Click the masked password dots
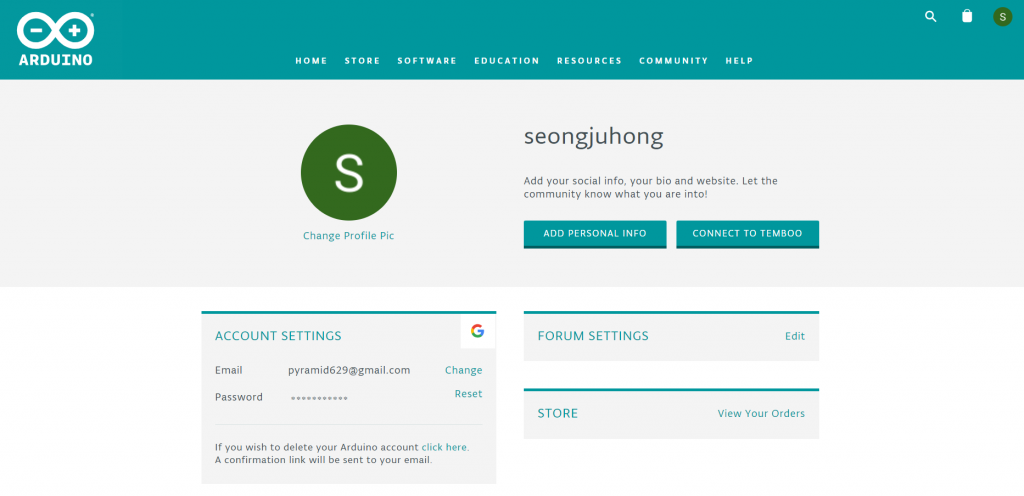 (x=319, y=398)
